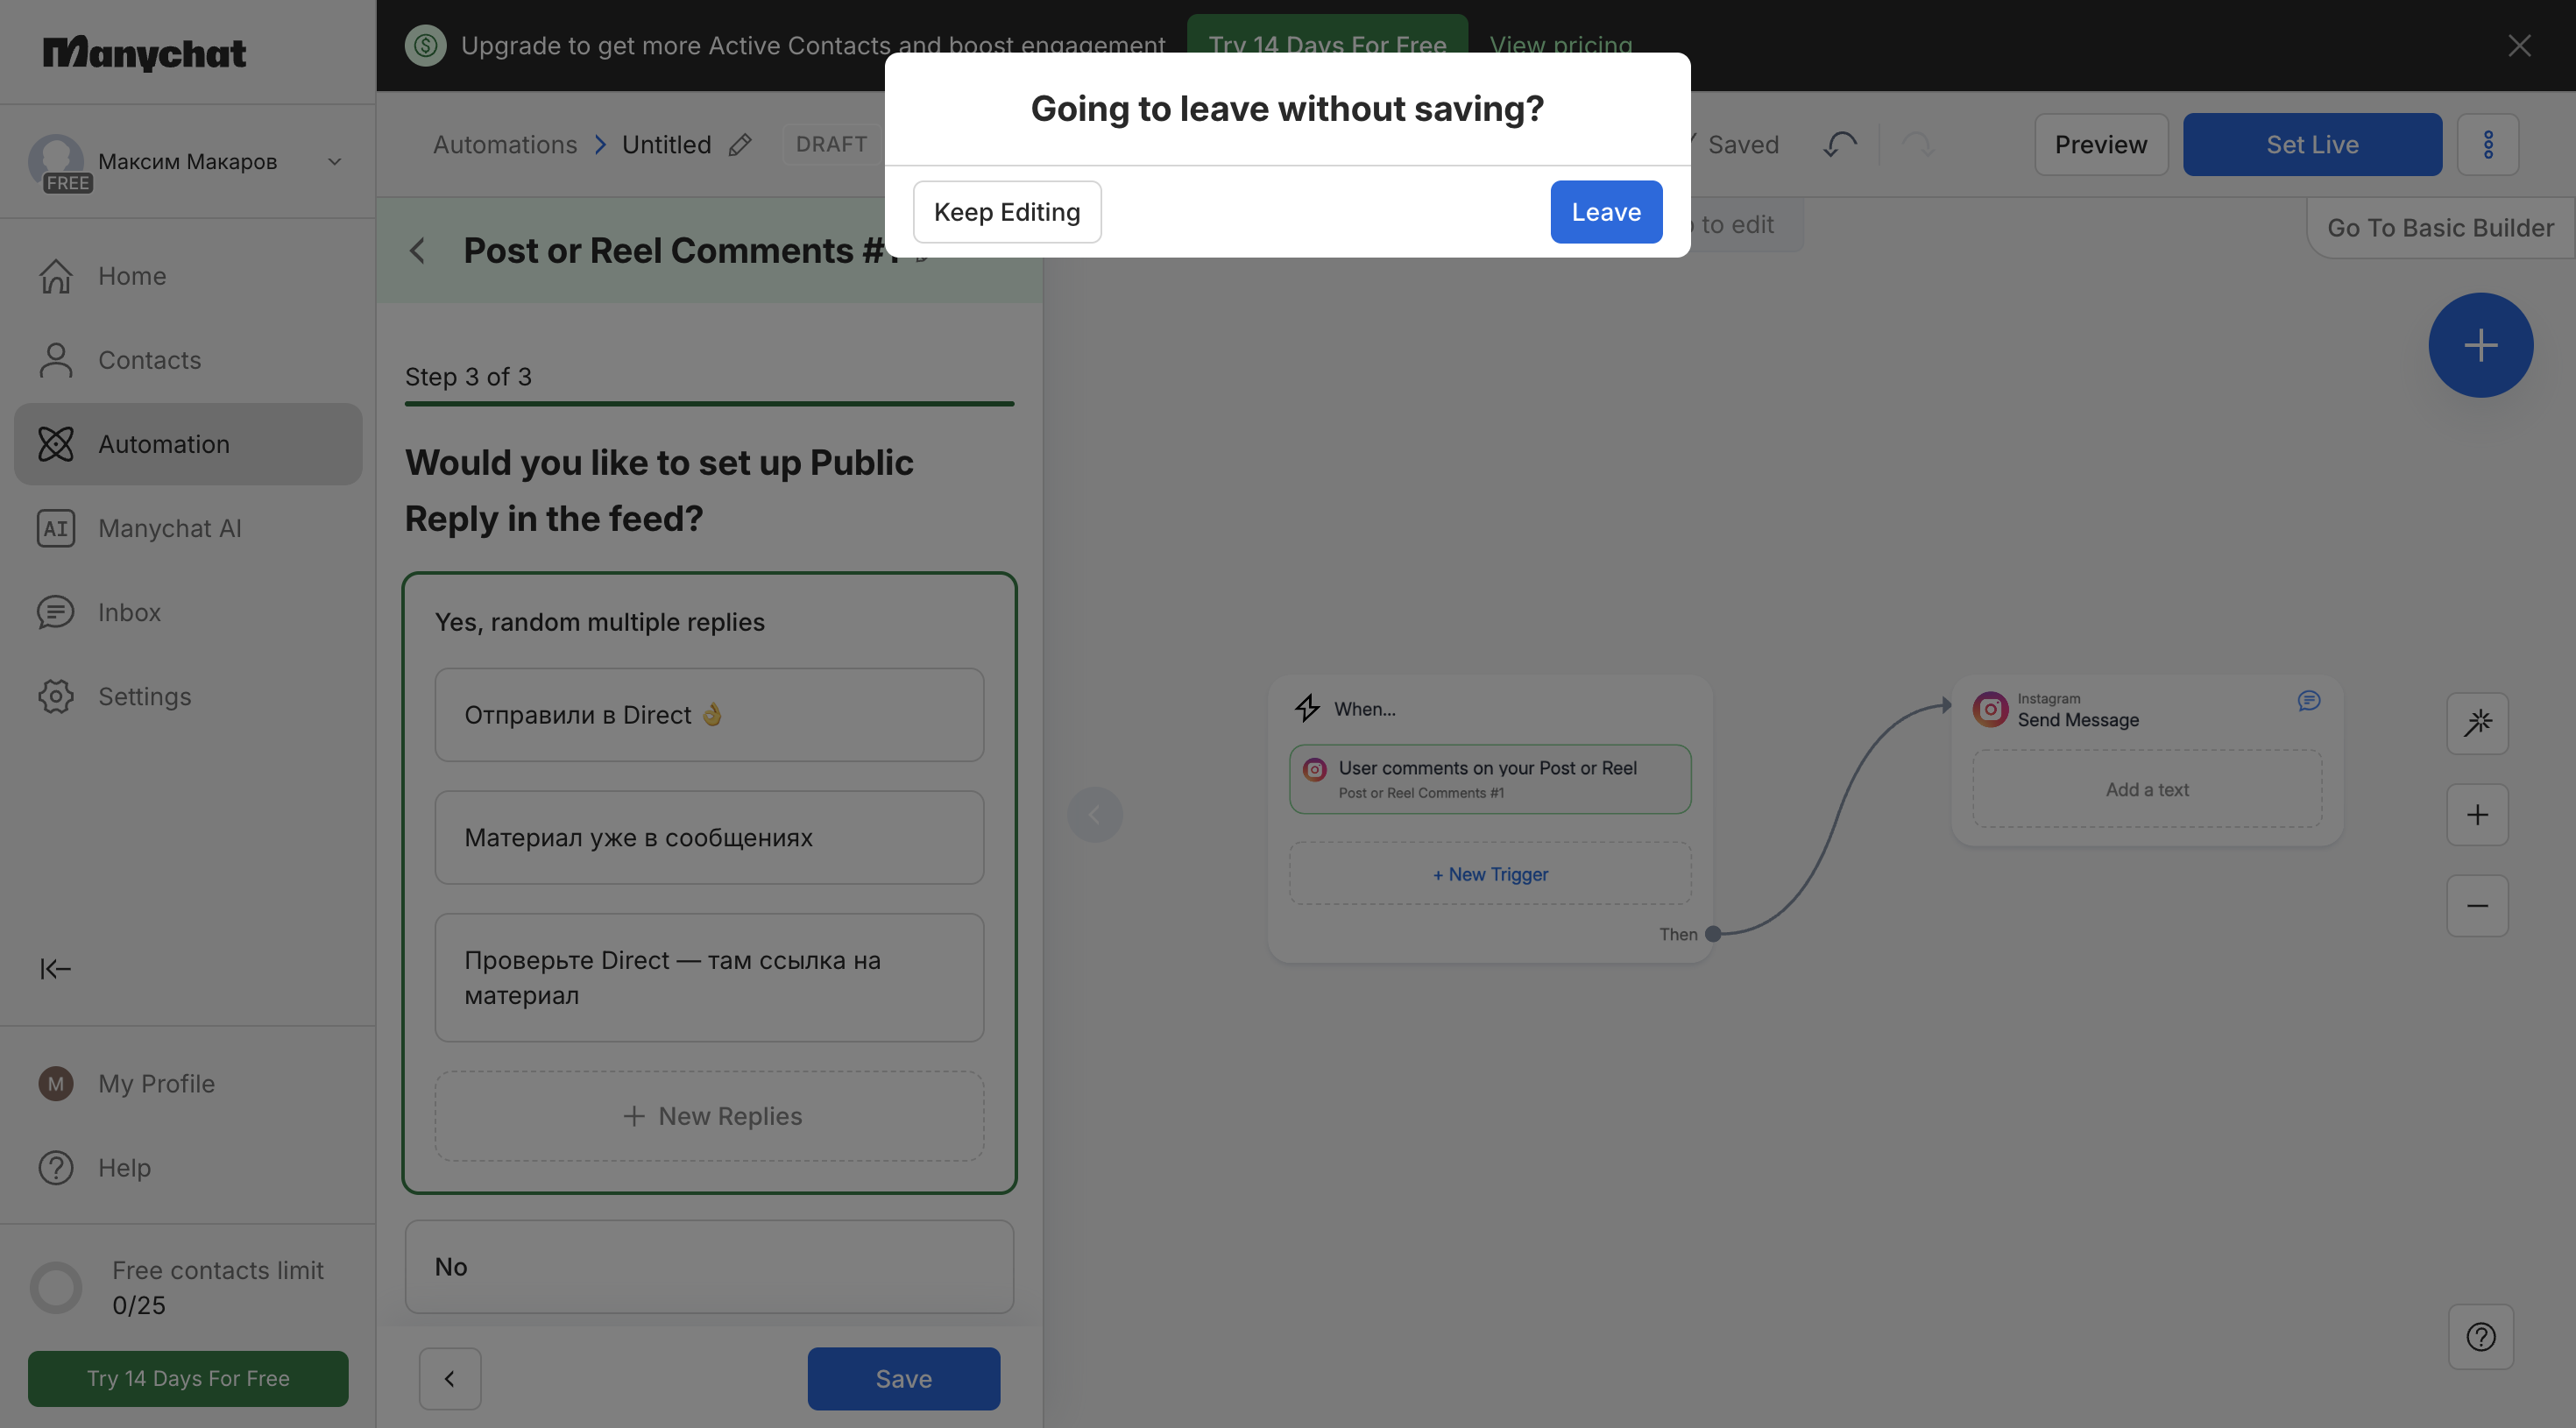Zoom out the canvas with minus
Viewport: 2576px width, 1428px height.
2477,906
